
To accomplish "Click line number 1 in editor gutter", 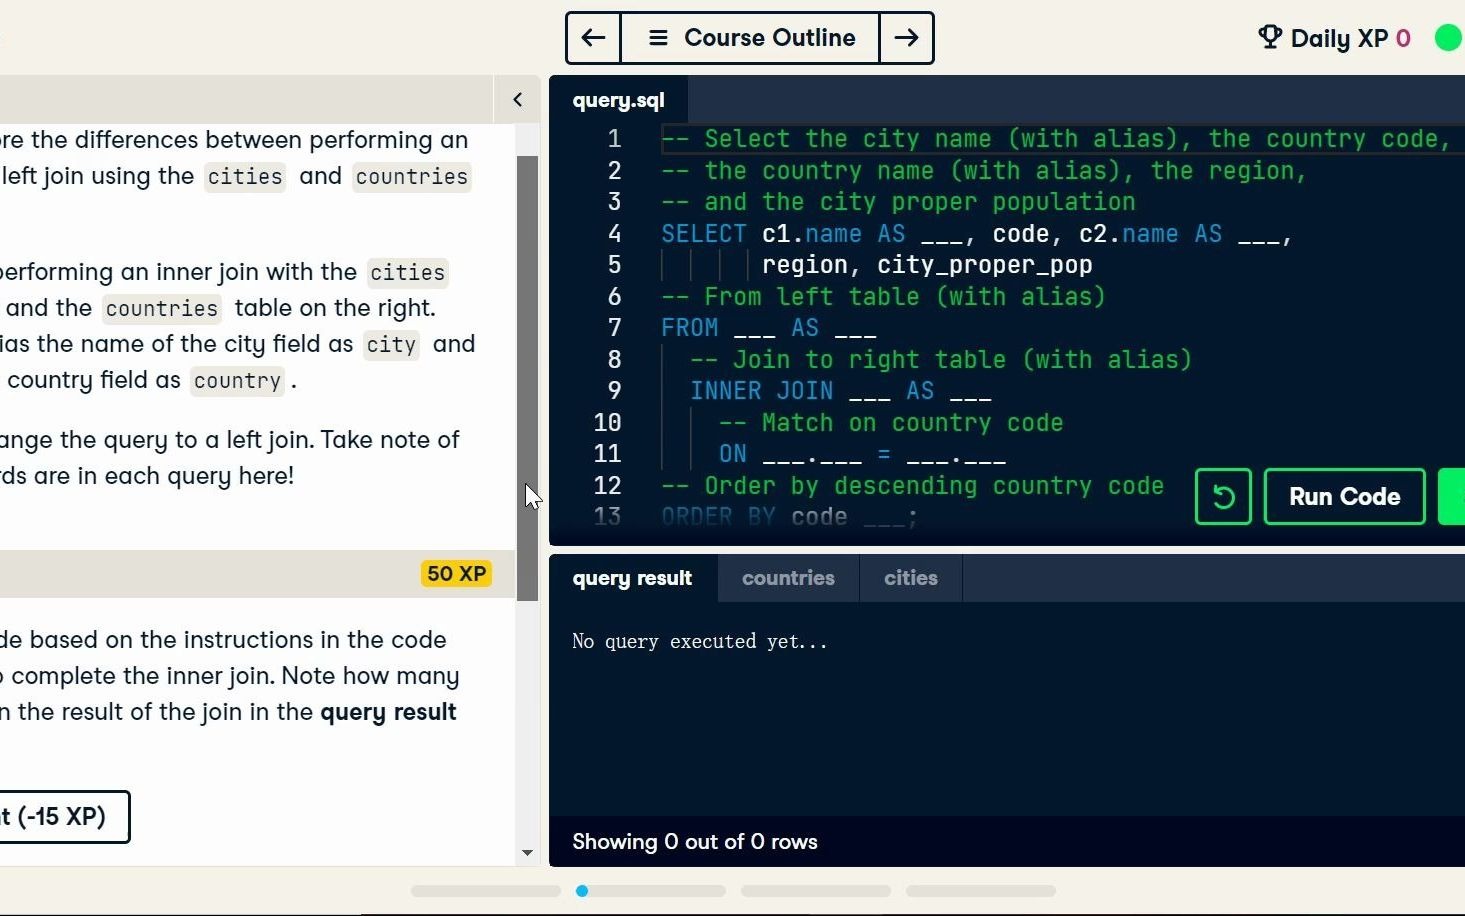I will tap(614, 139).
